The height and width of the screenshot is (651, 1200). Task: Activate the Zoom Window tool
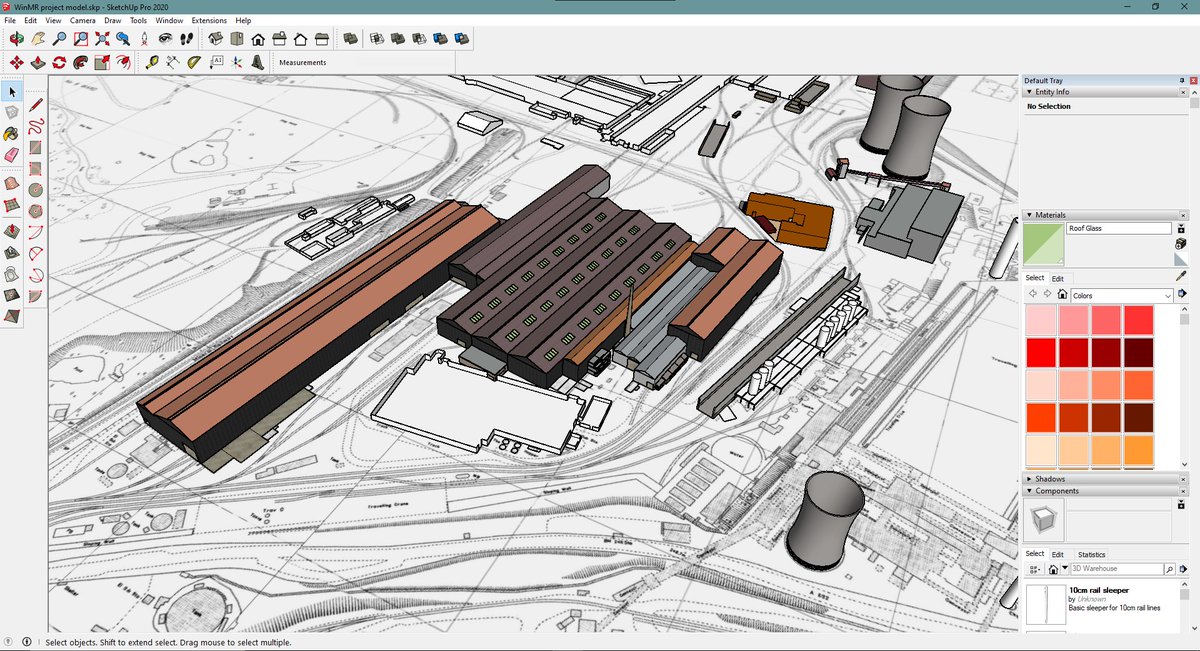point(80,39)
